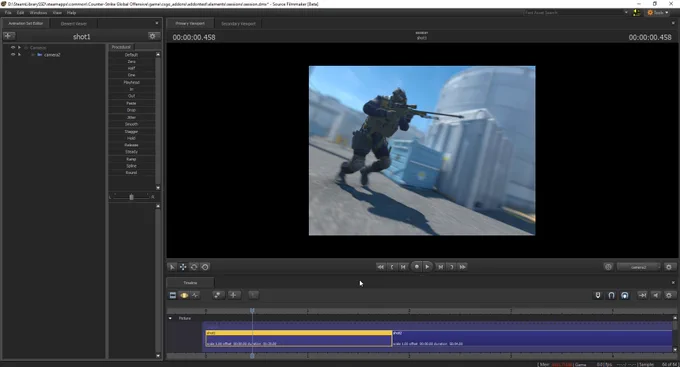Open the viewport settings gear beside camera2
The width and height of the screenshot is (680, 367).
tap(669, 267)
